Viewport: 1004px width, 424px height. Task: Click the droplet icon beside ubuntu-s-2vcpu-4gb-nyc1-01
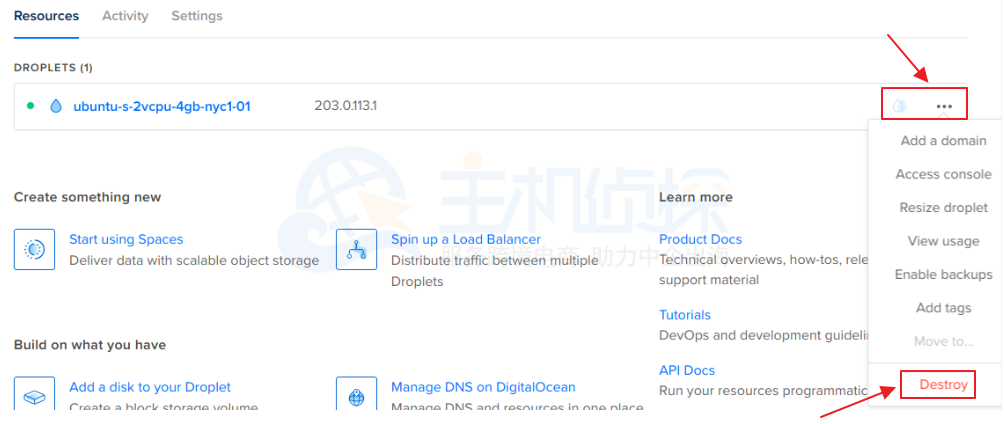pos(56,106)
